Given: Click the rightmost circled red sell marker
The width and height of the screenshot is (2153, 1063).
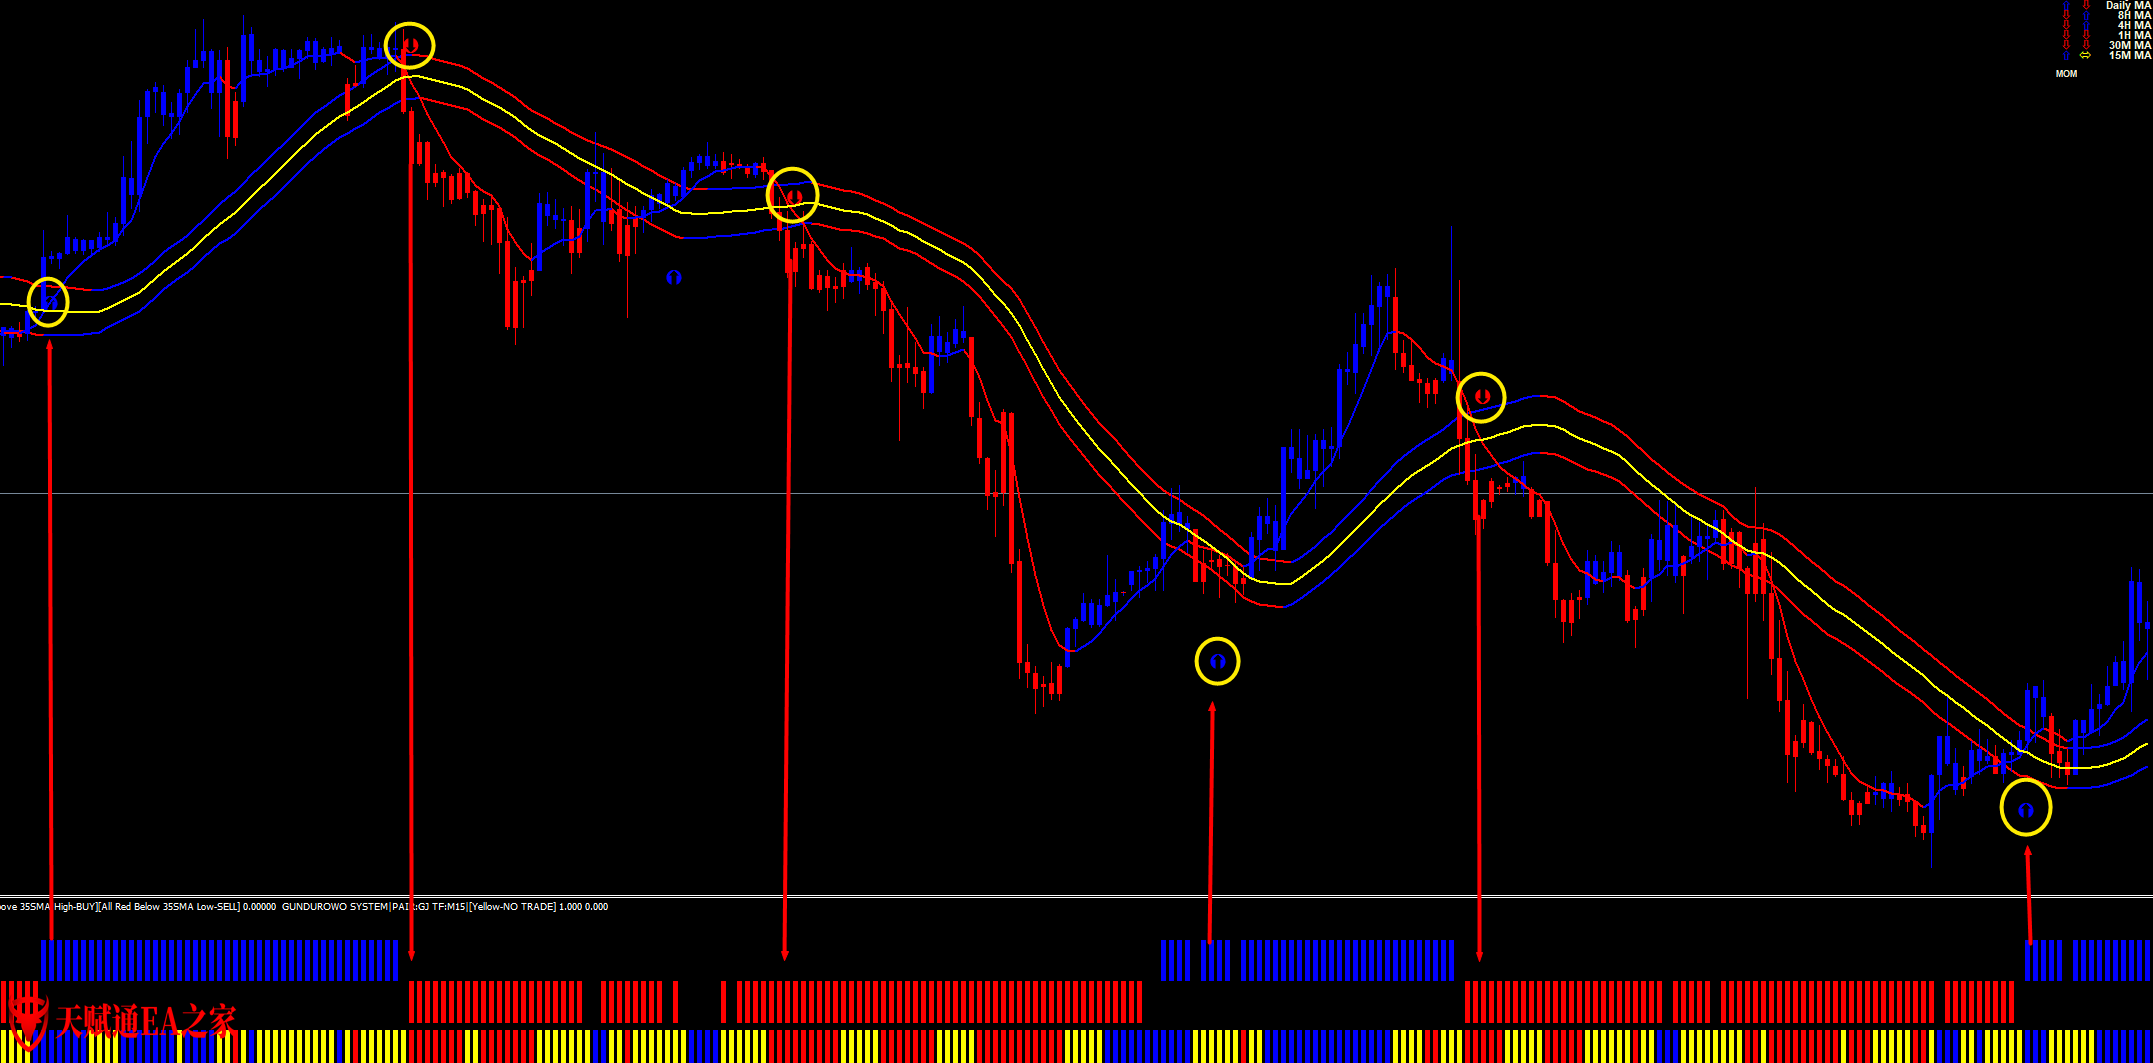Looking at the screenshot, I should [x=1481, y=397].
